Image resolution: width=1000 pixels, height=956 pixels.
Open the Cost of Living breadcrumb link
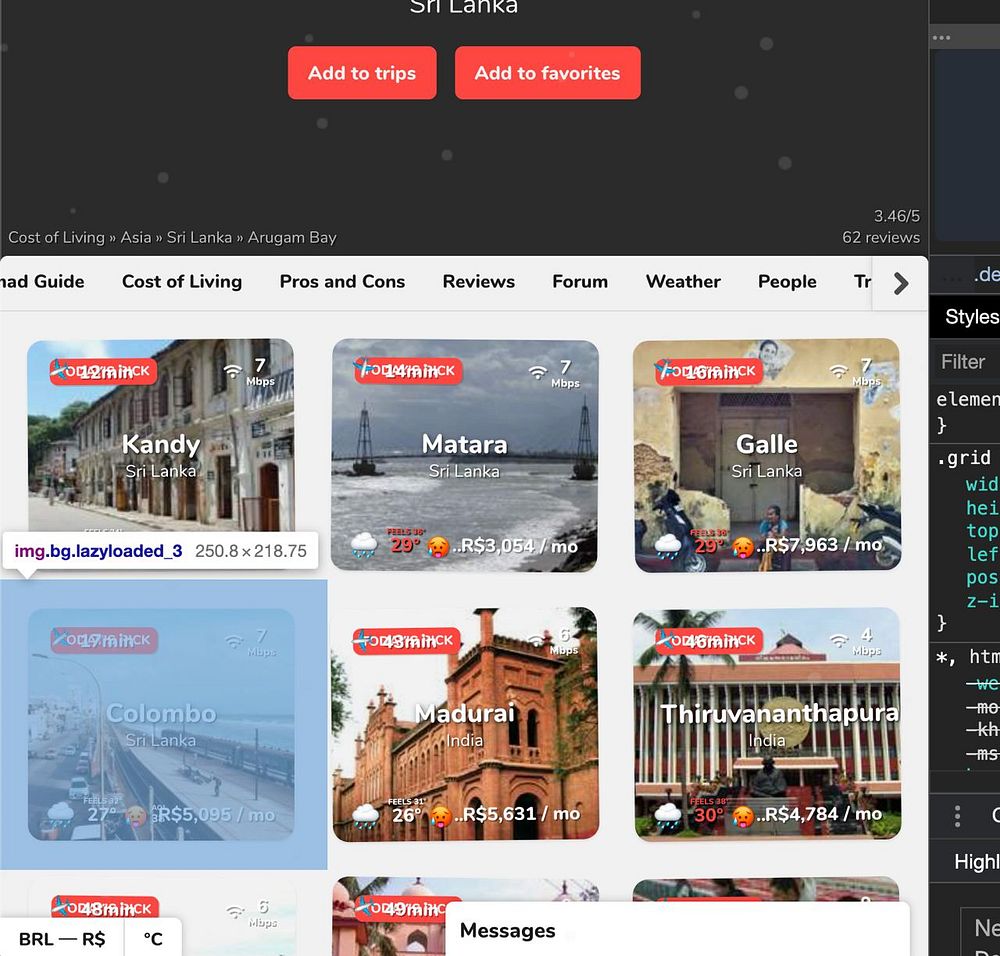coord(56,237)
